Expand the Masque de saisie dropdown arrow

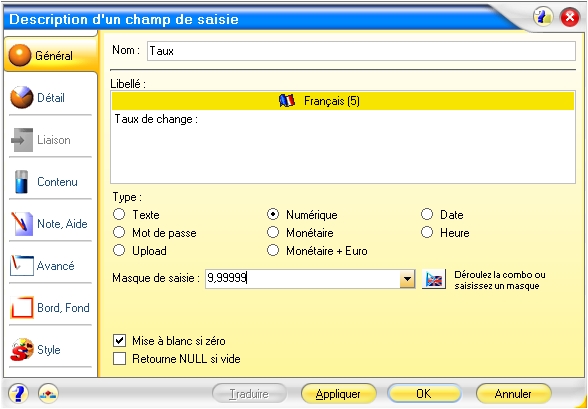[407, 279]
